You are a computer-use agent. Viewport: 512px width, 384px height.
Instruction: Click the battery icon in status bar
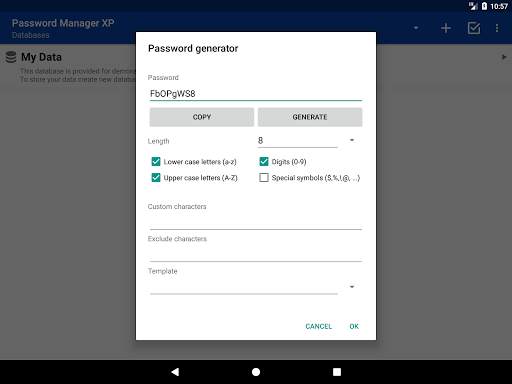tap(484, 6)
